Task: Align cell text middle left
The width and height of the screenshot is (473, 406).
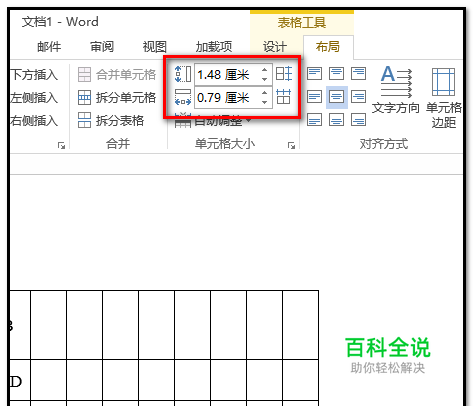Action: [x=314, y=97]
